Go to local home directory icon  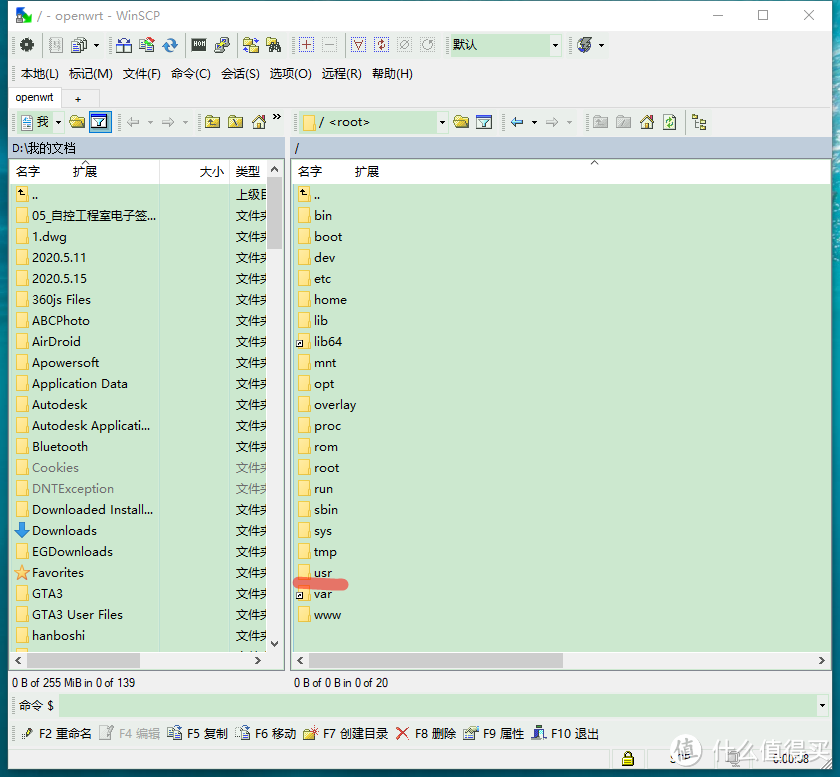(x=259, y=122)
